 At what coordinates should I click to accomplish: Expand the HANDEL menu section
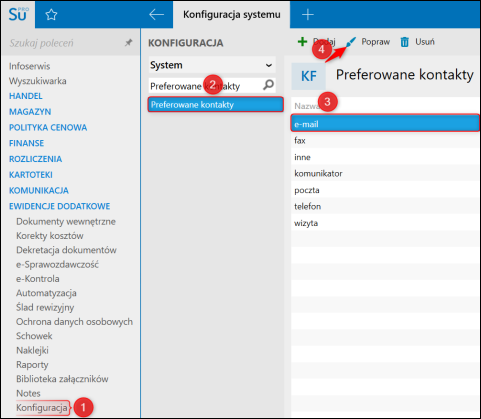point(26,96)
